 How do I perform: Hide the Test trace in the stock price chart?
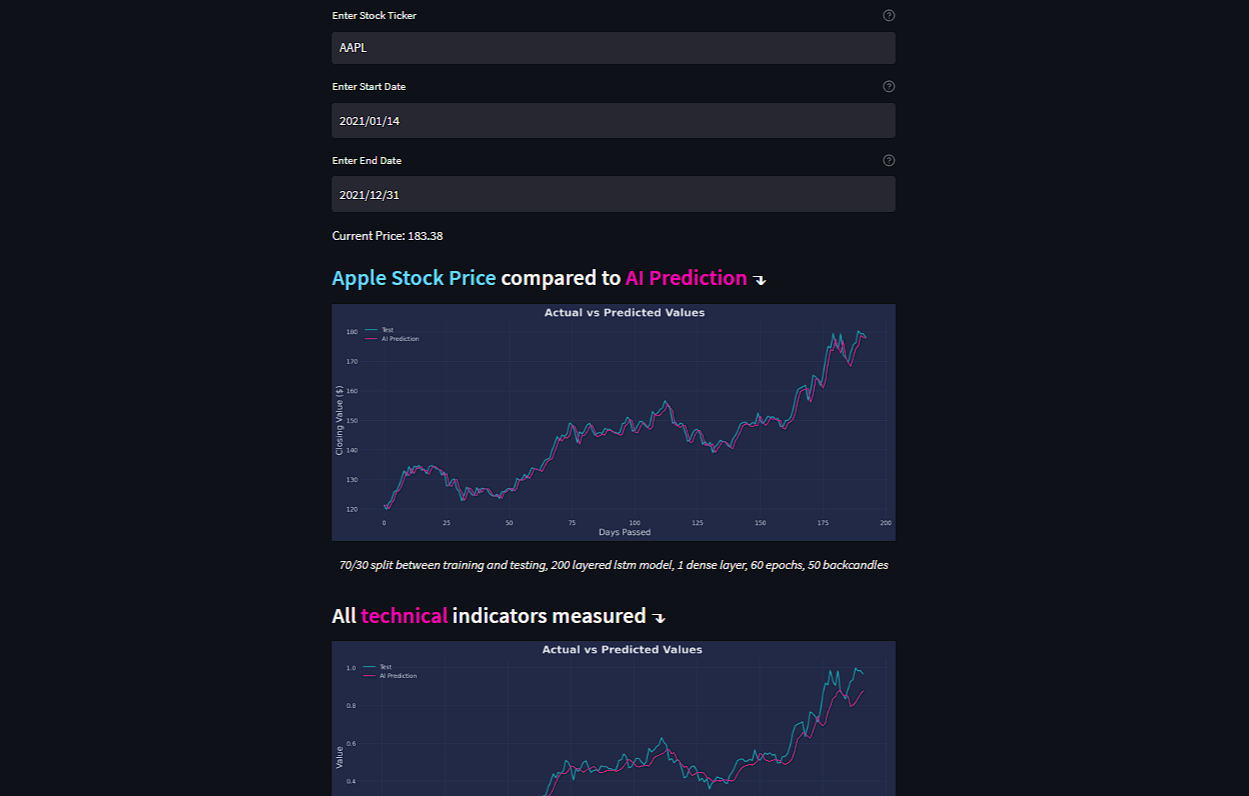pyautogui.click(x=383, y=329)
